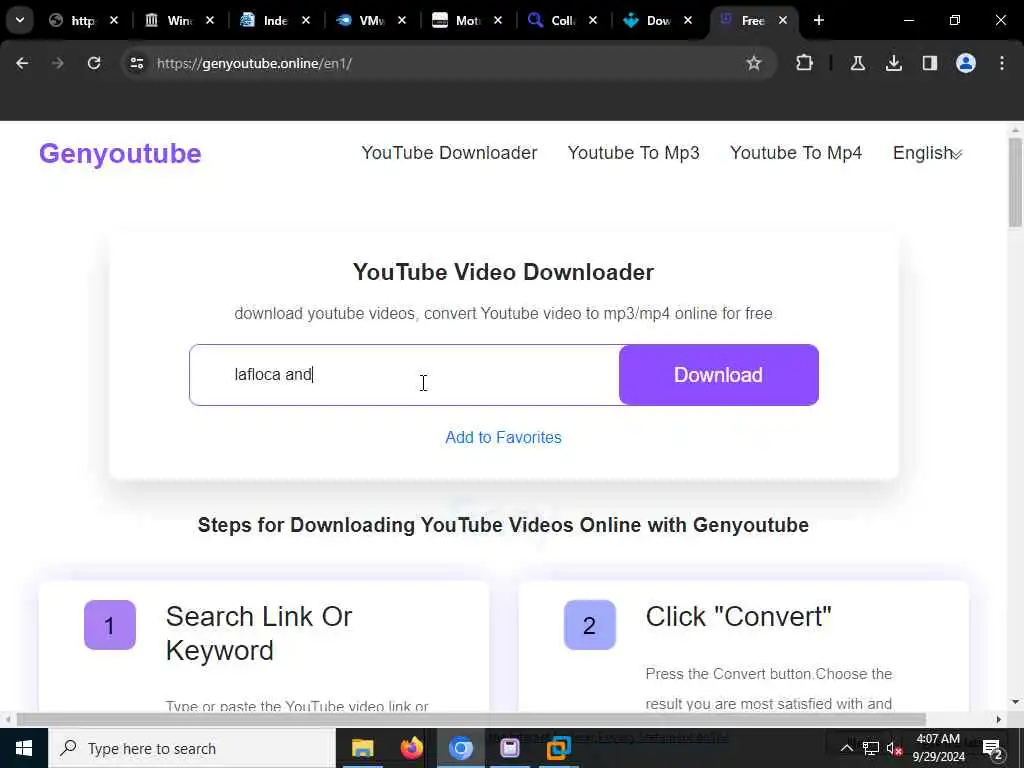Image resolution: width=1024 pixels, height=768 pixels.
Task: Open the Chrome profile avatar
Action: 965,63
